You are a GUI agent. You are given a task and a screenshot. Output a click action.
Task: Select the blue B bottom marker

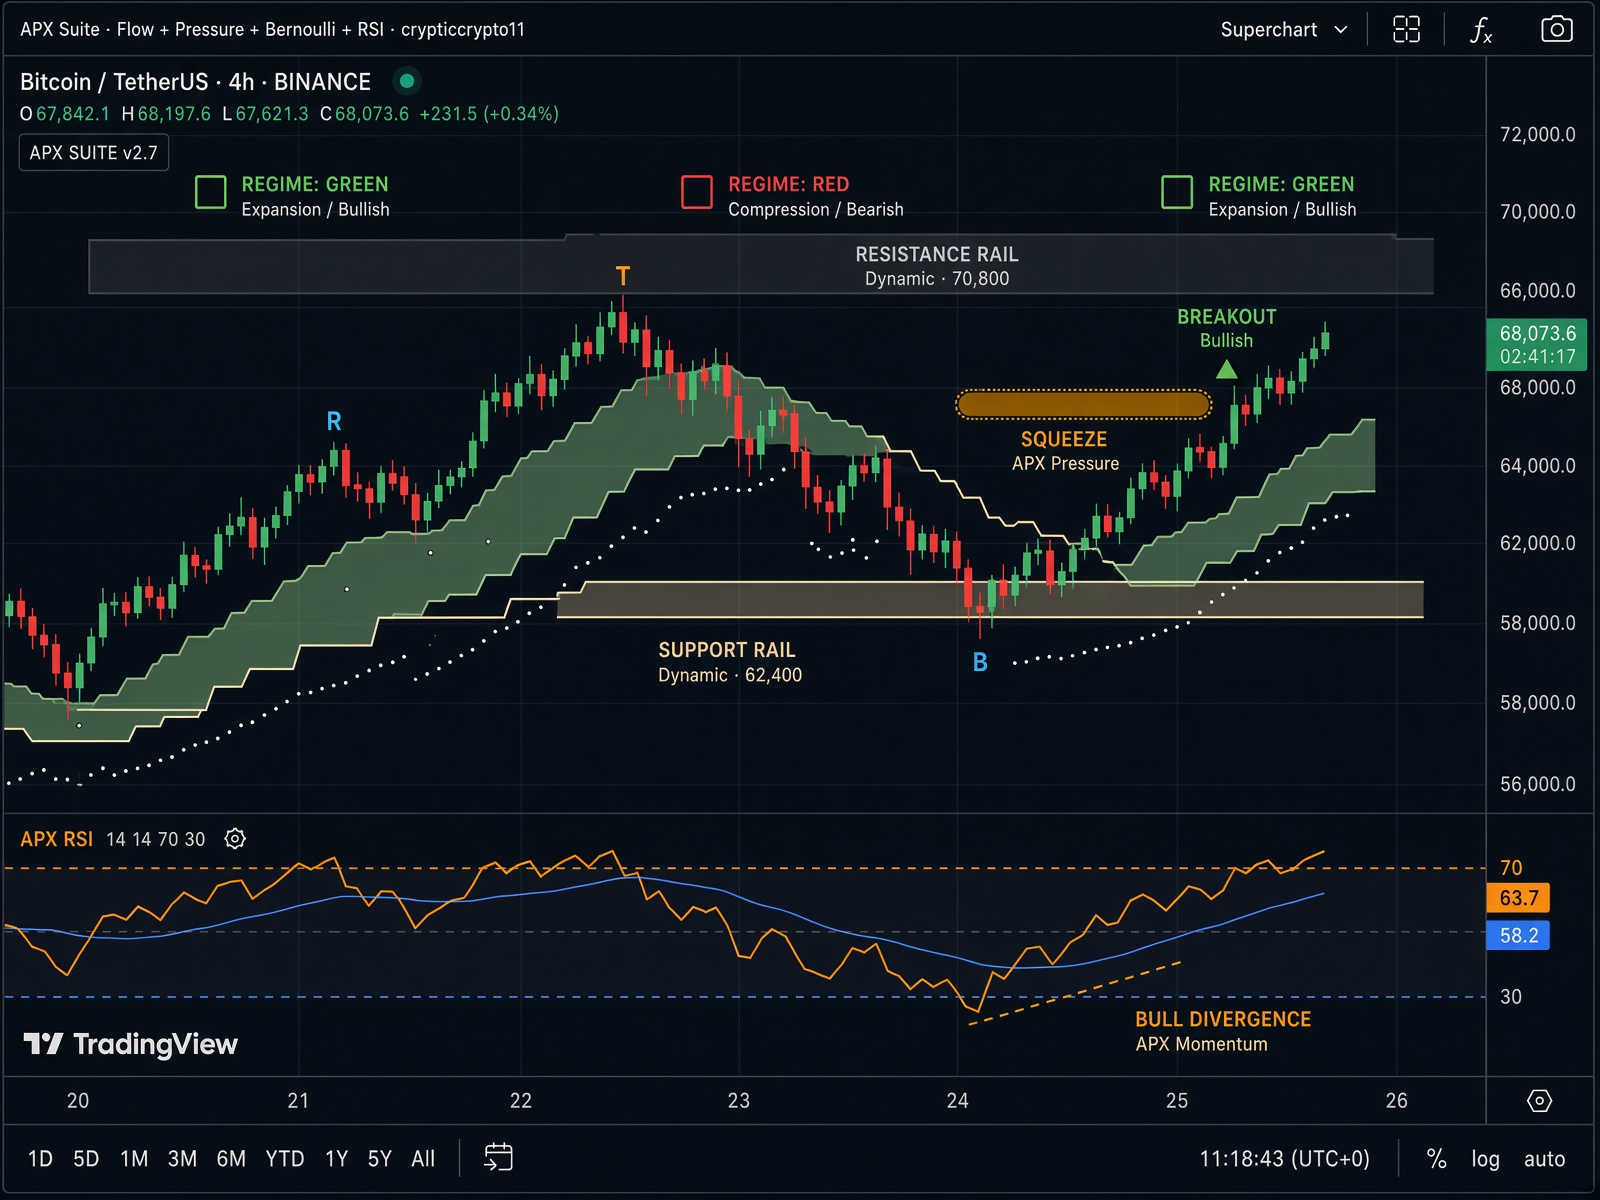coord(980,662)
